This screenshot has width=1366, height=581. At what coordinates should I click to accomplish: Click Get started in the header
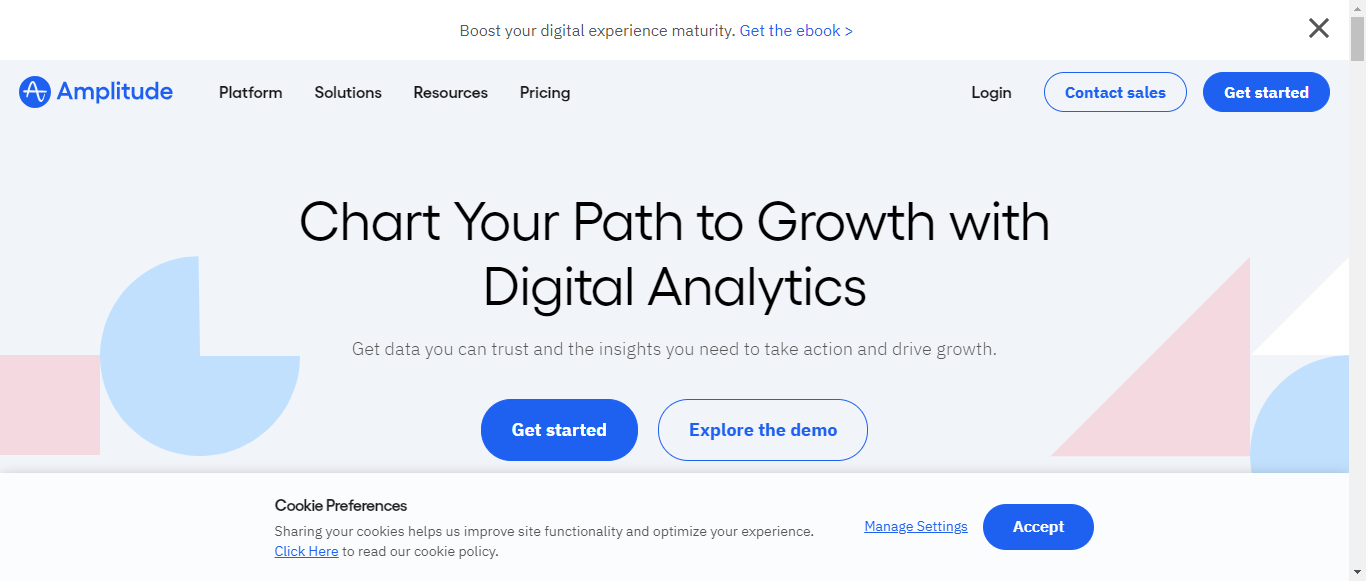(x=1266, y=92)
